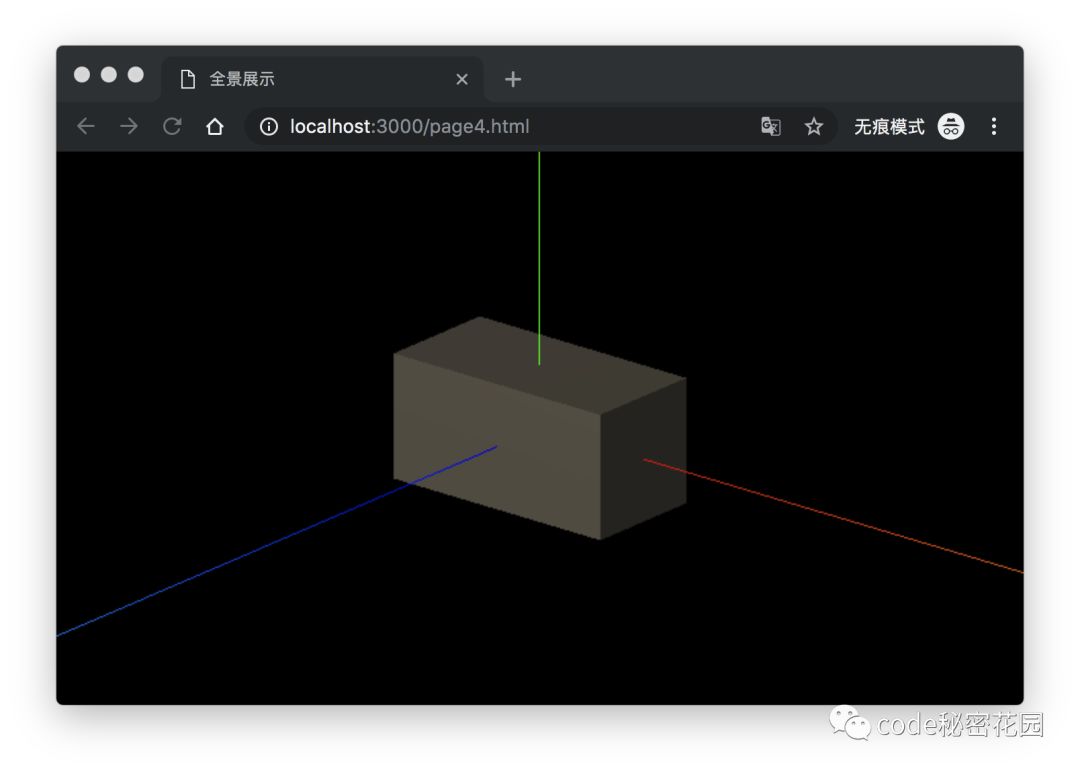The height and width of the screenshot is (772, 1080).
Task: Click the page document icon in the tab
Action: (x=187, y=80)
